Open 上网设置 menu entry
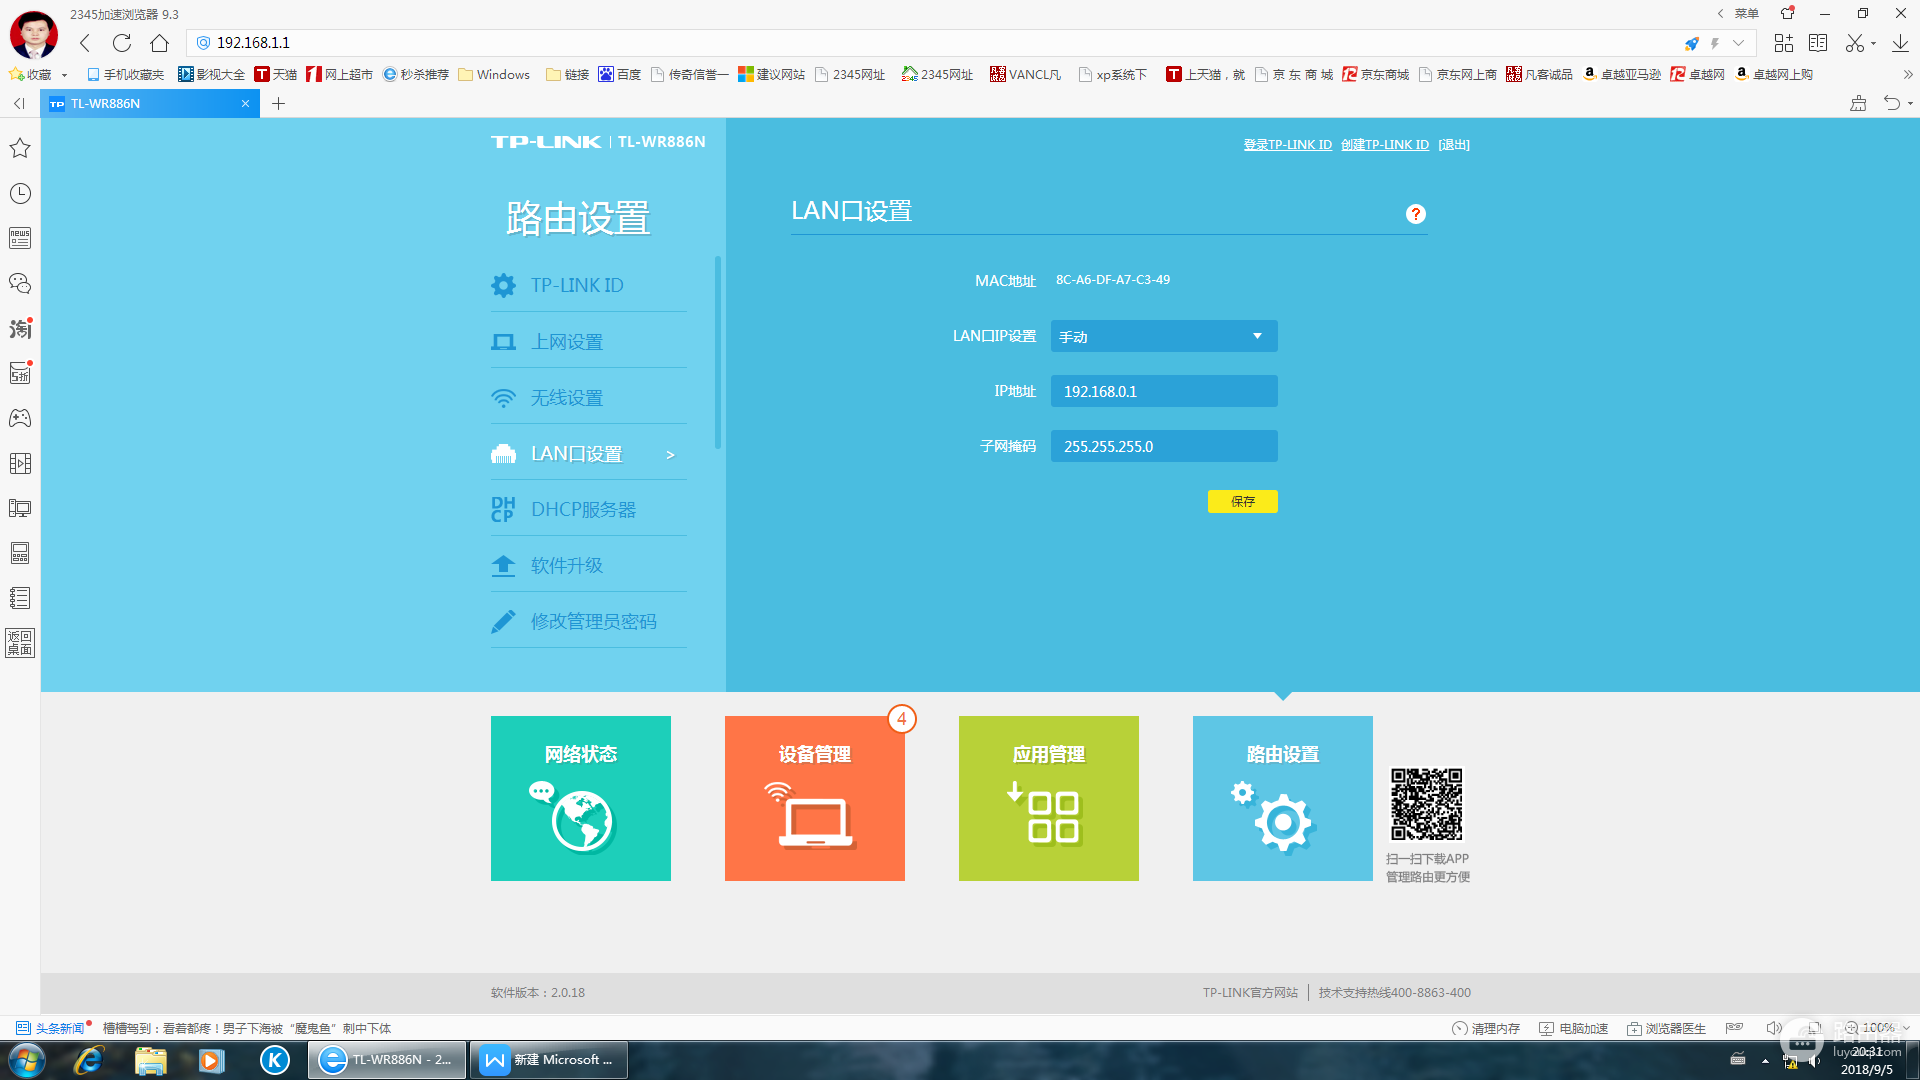This screenshot has width=1920, height=1080. point(567,341)
